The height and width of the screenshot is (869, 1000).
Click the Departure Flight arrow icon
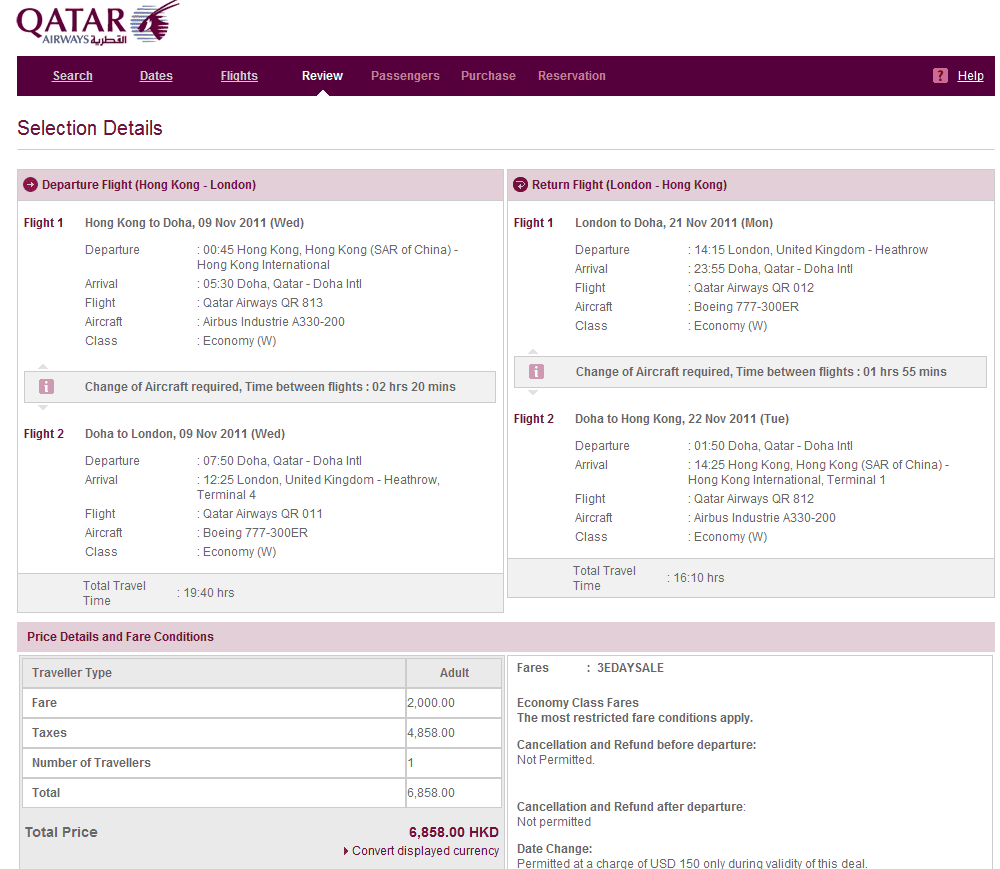30,185
